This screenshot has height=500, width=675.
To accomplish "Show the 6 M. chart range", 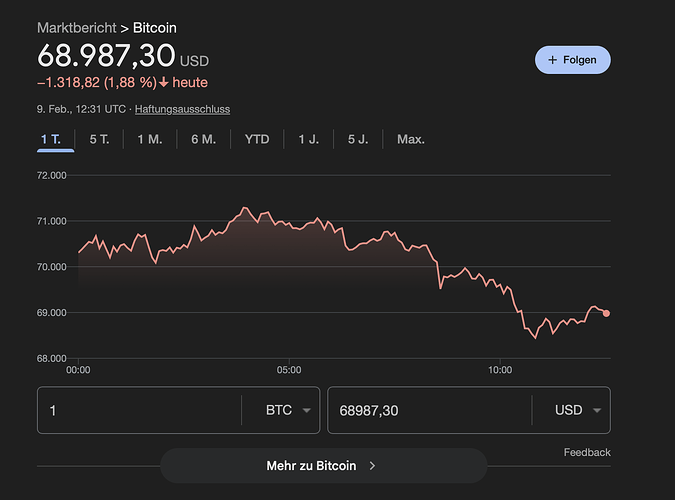I will pyautogui.click(x=203, y=139).
